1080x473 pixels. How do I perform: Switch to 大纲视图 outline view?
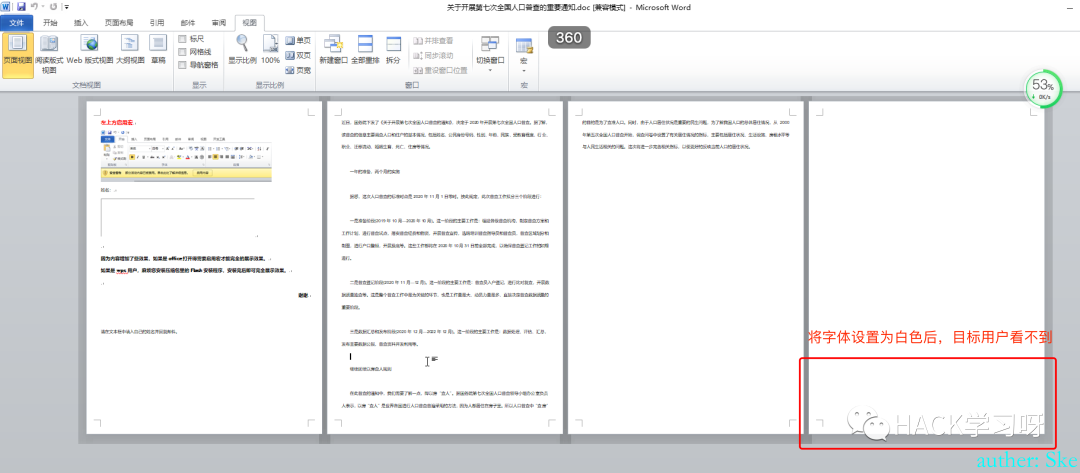click(x=130, y=50)
